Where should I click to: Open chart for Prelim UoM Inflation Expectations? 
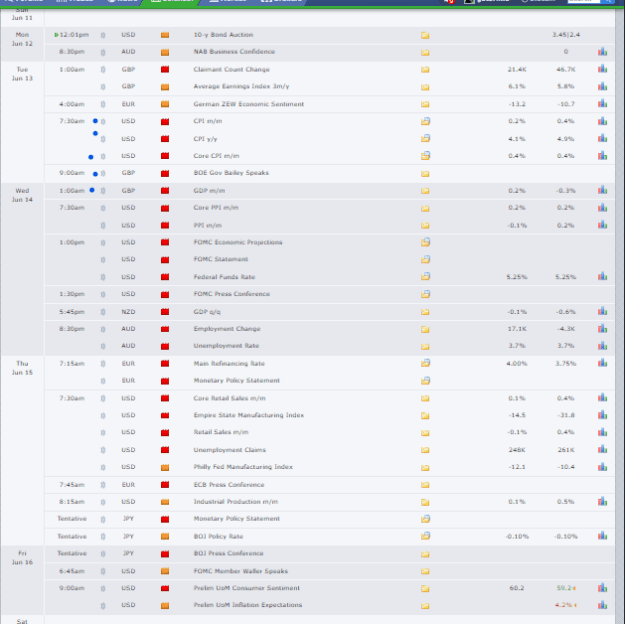click(602, 605)
